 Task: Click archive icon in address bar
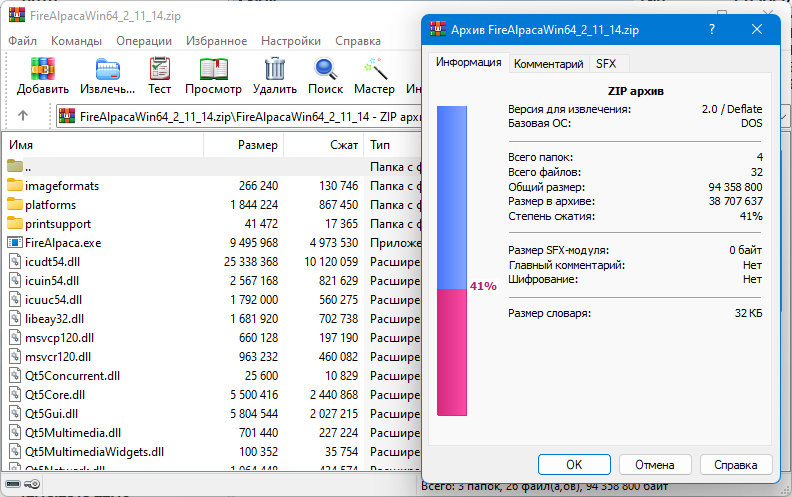67,116
